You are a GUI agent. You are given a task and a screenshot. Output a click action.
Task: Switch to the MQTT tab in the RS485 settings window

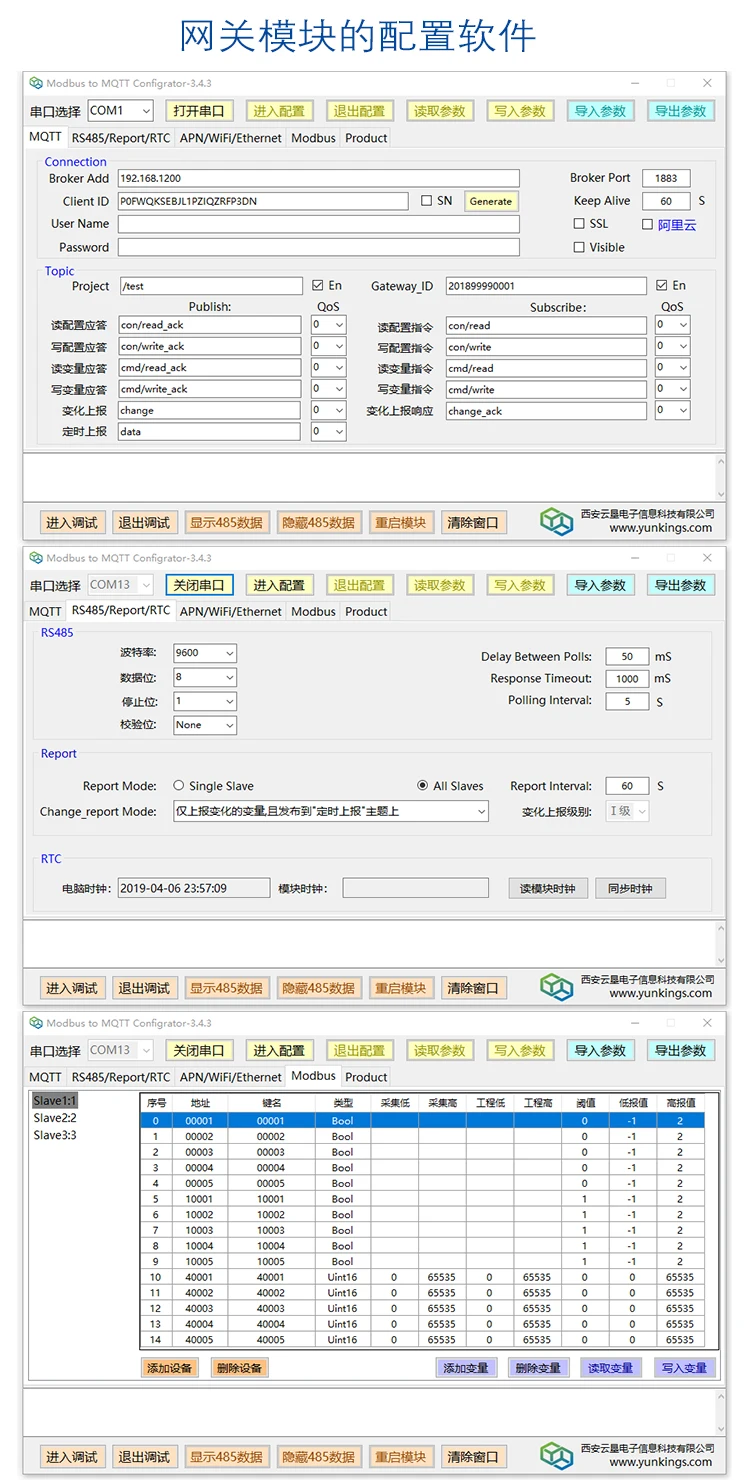pyautogui.click(x=45, y=611)
